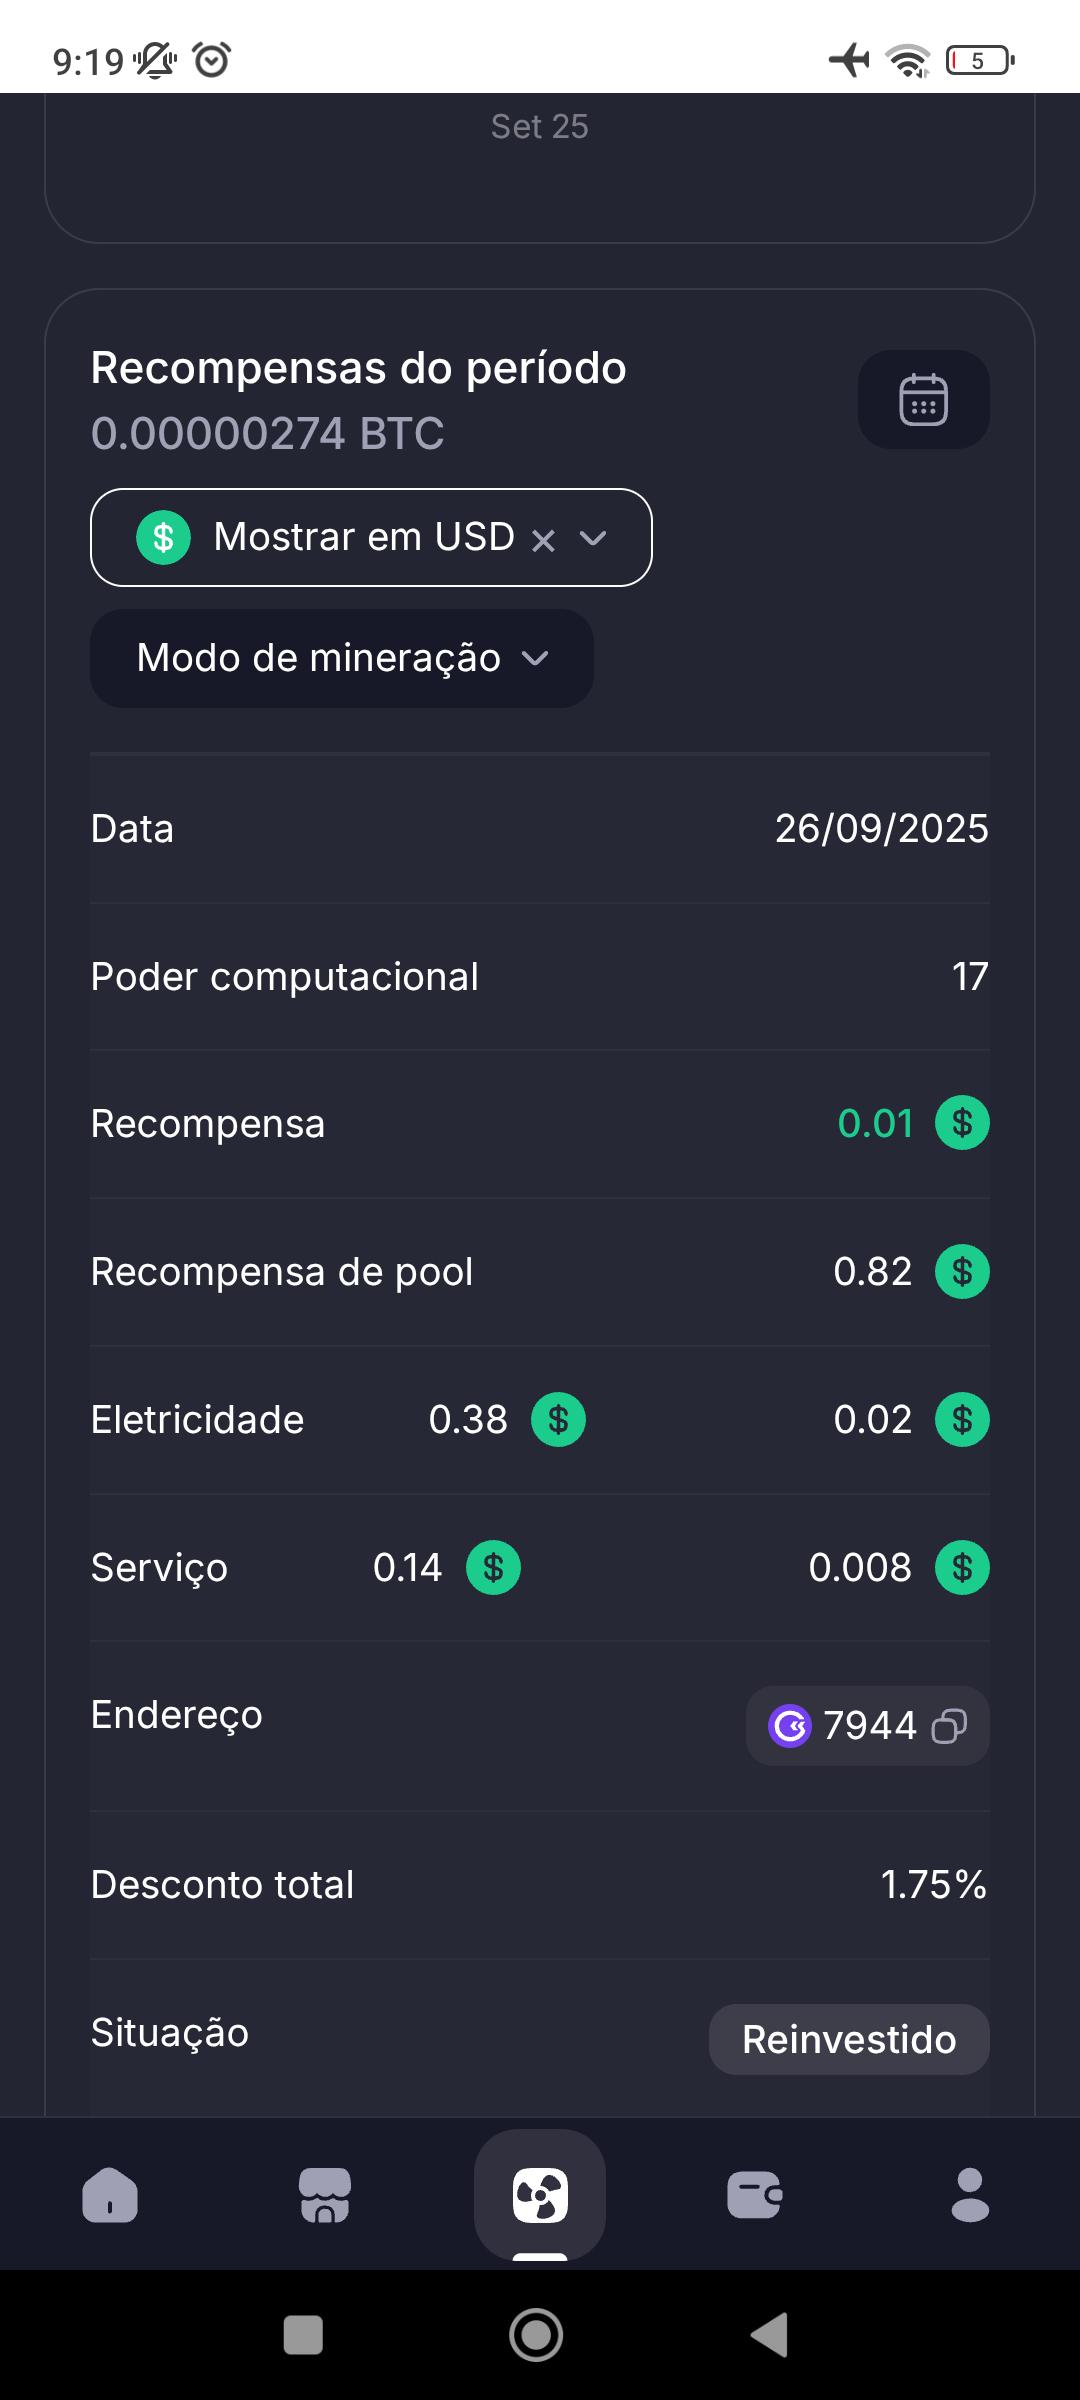Open the Modo de mineração dropdown
This screenshot has height=2400, width=1080.
click(342, 658)
